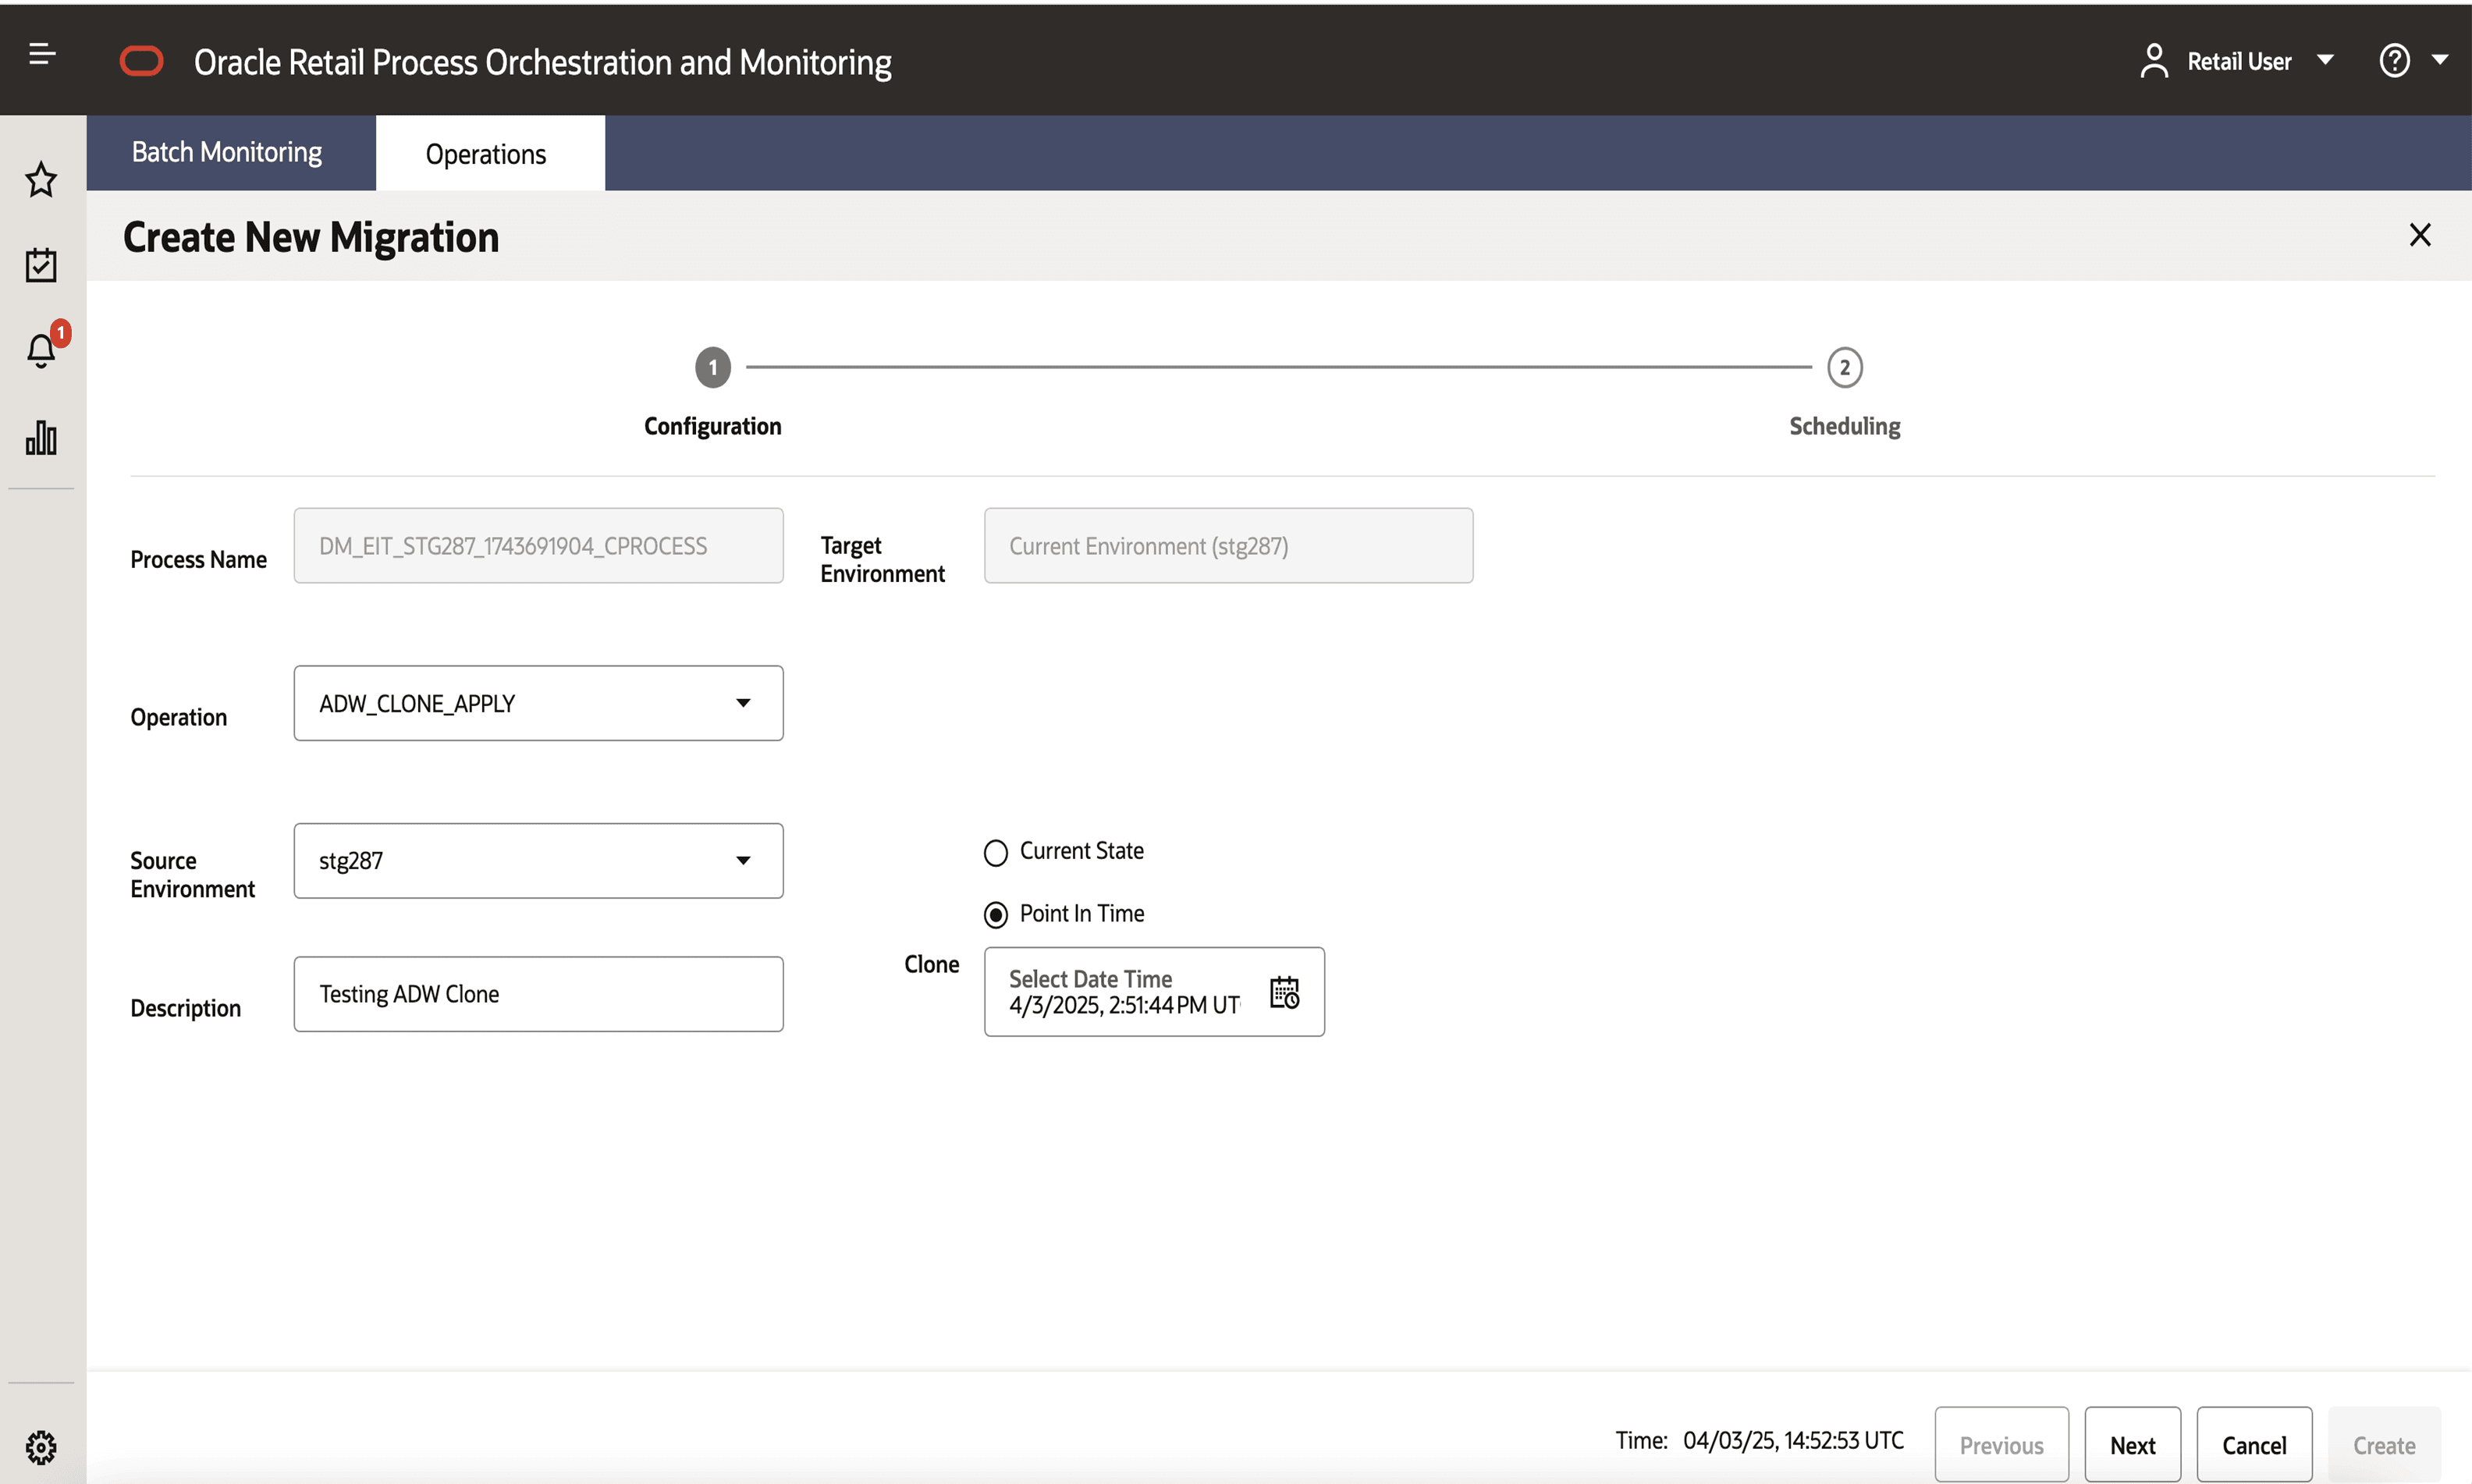Select the Point In Time radio button

click(995, 914)
